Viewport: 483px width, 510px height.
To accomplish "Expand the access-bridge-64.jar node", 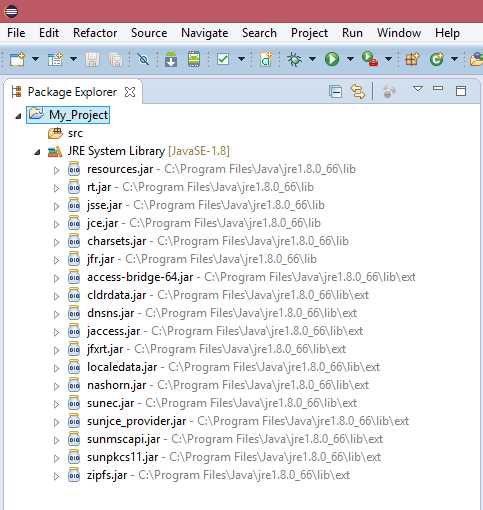I will pos(56,278).
